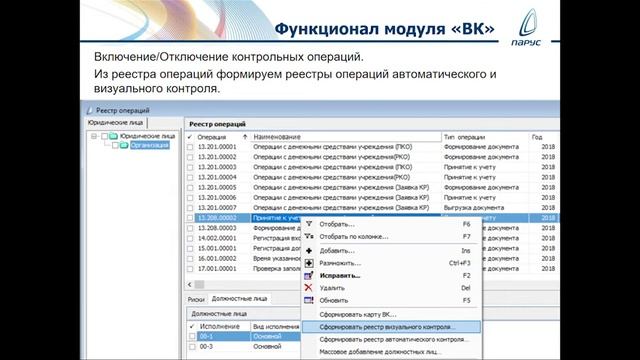Sort by the Год column header
The width and height of the screenshot is (640, 360).
pos(544,137)
